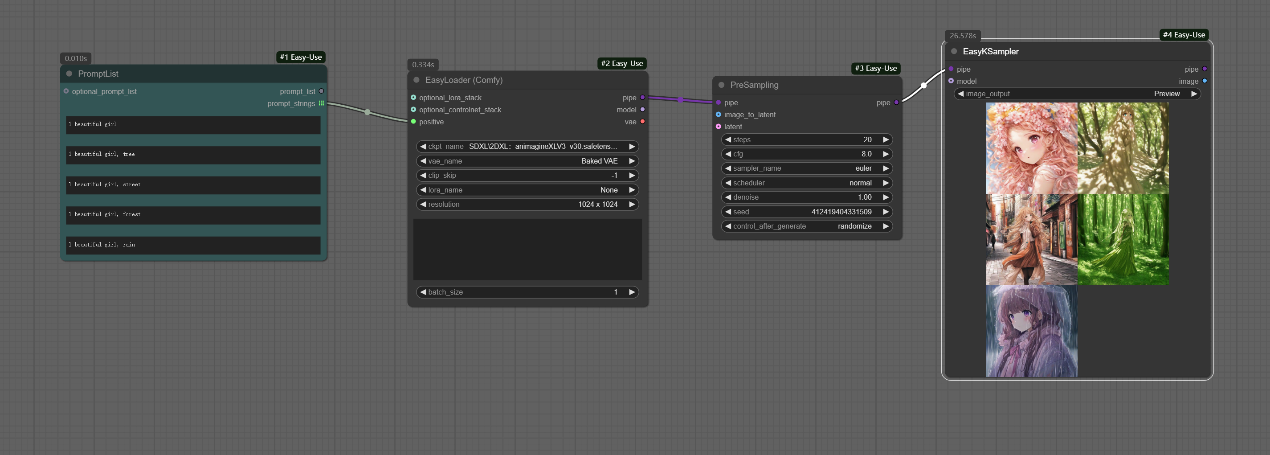The image size is (1270, 455).
Task: Click the pink latent input port
Action: [718, 127]
